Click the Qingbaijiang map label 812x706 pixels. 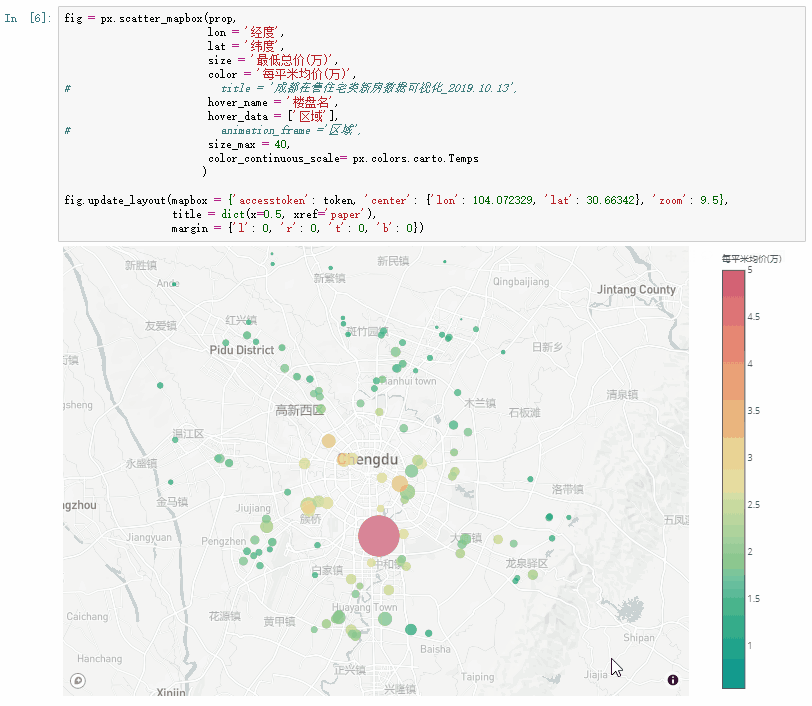[521, 282]
